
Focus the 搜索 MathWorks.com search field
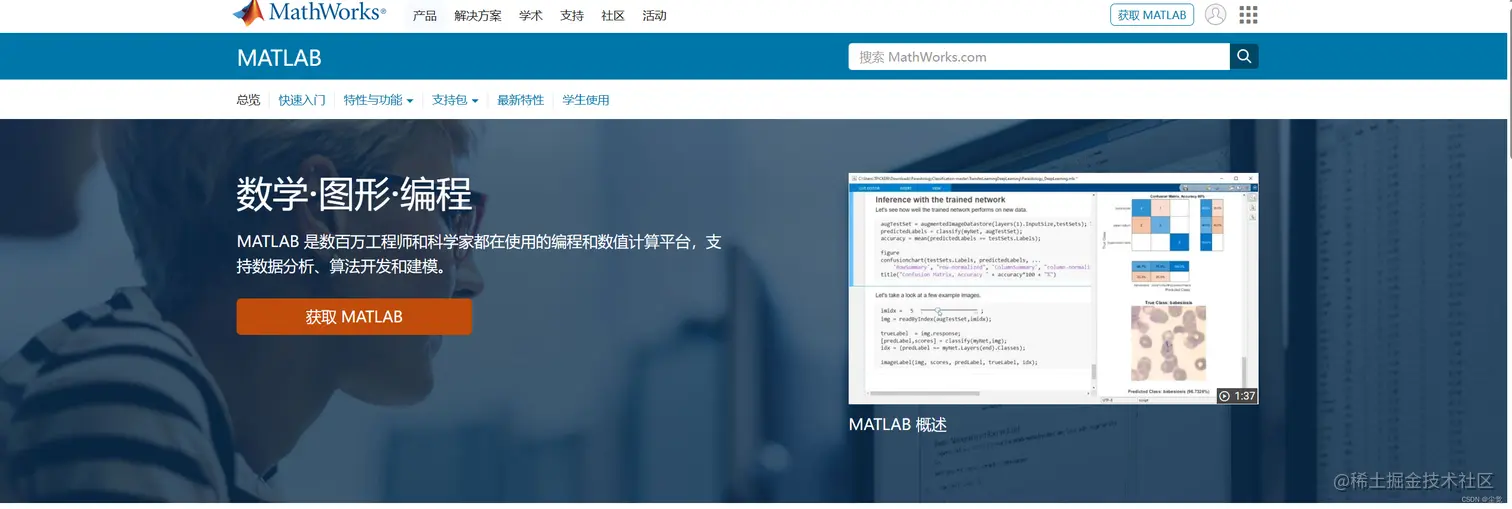click(1039, 57)
